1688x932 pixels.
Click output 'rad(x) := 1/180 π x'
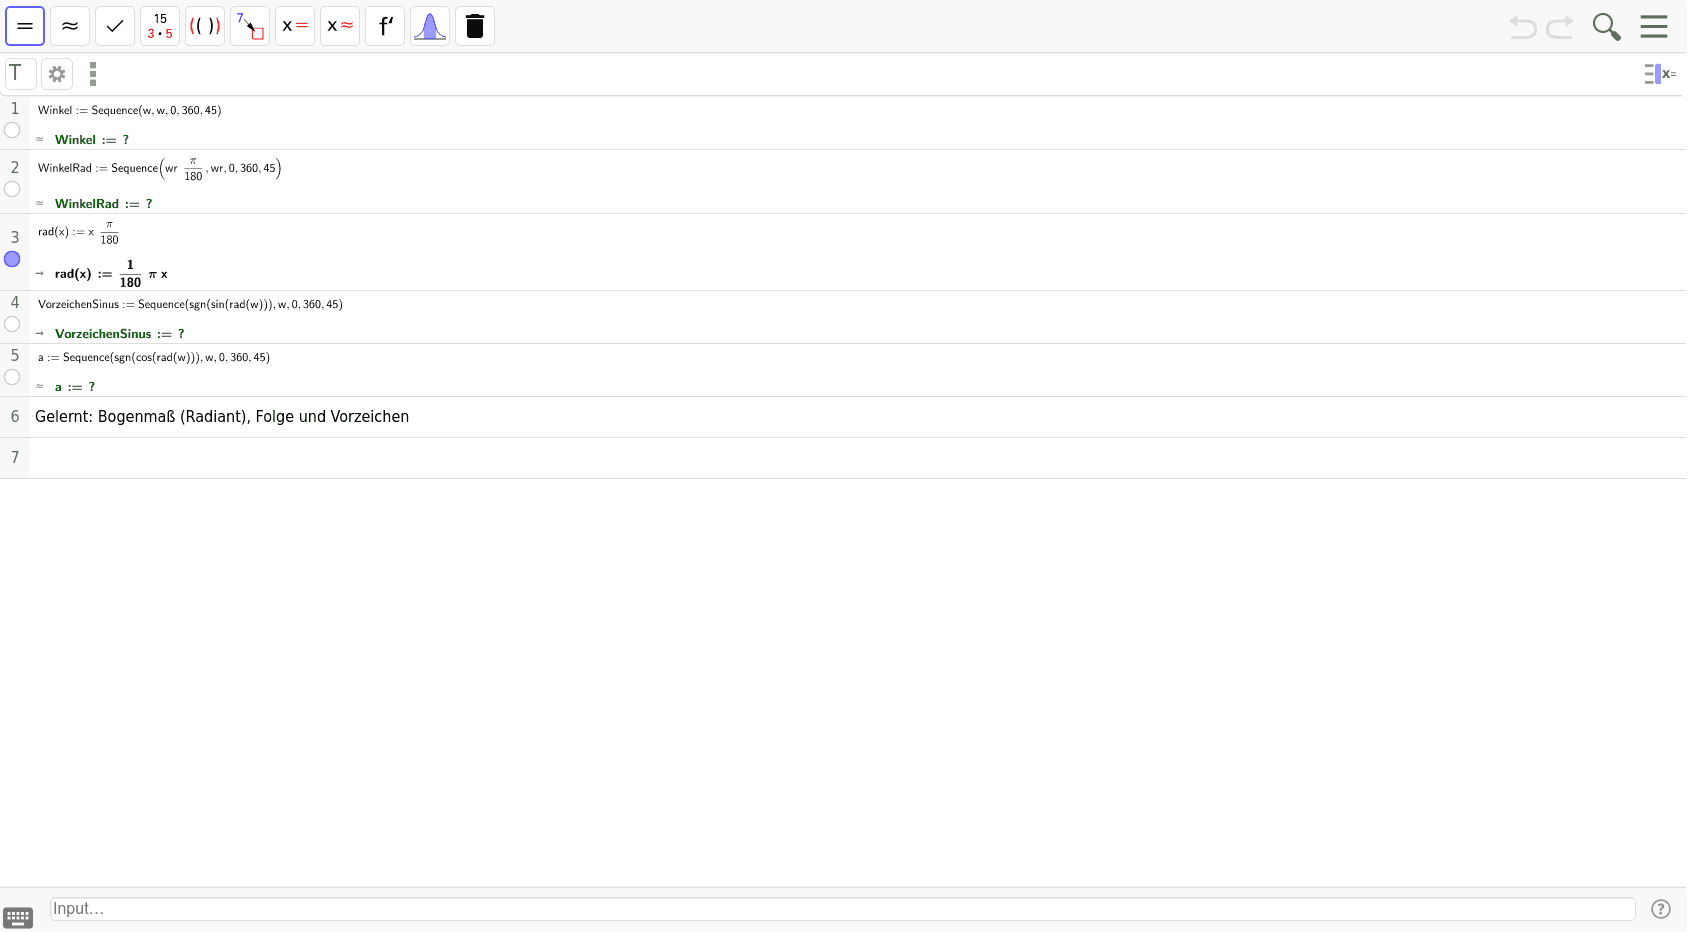pos(111,274)
